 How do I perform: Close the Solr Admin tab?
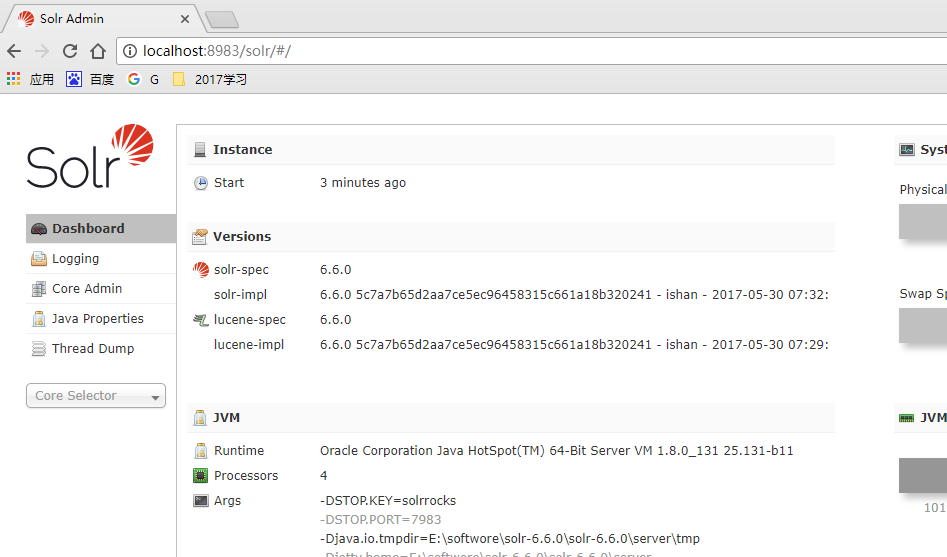185,19
